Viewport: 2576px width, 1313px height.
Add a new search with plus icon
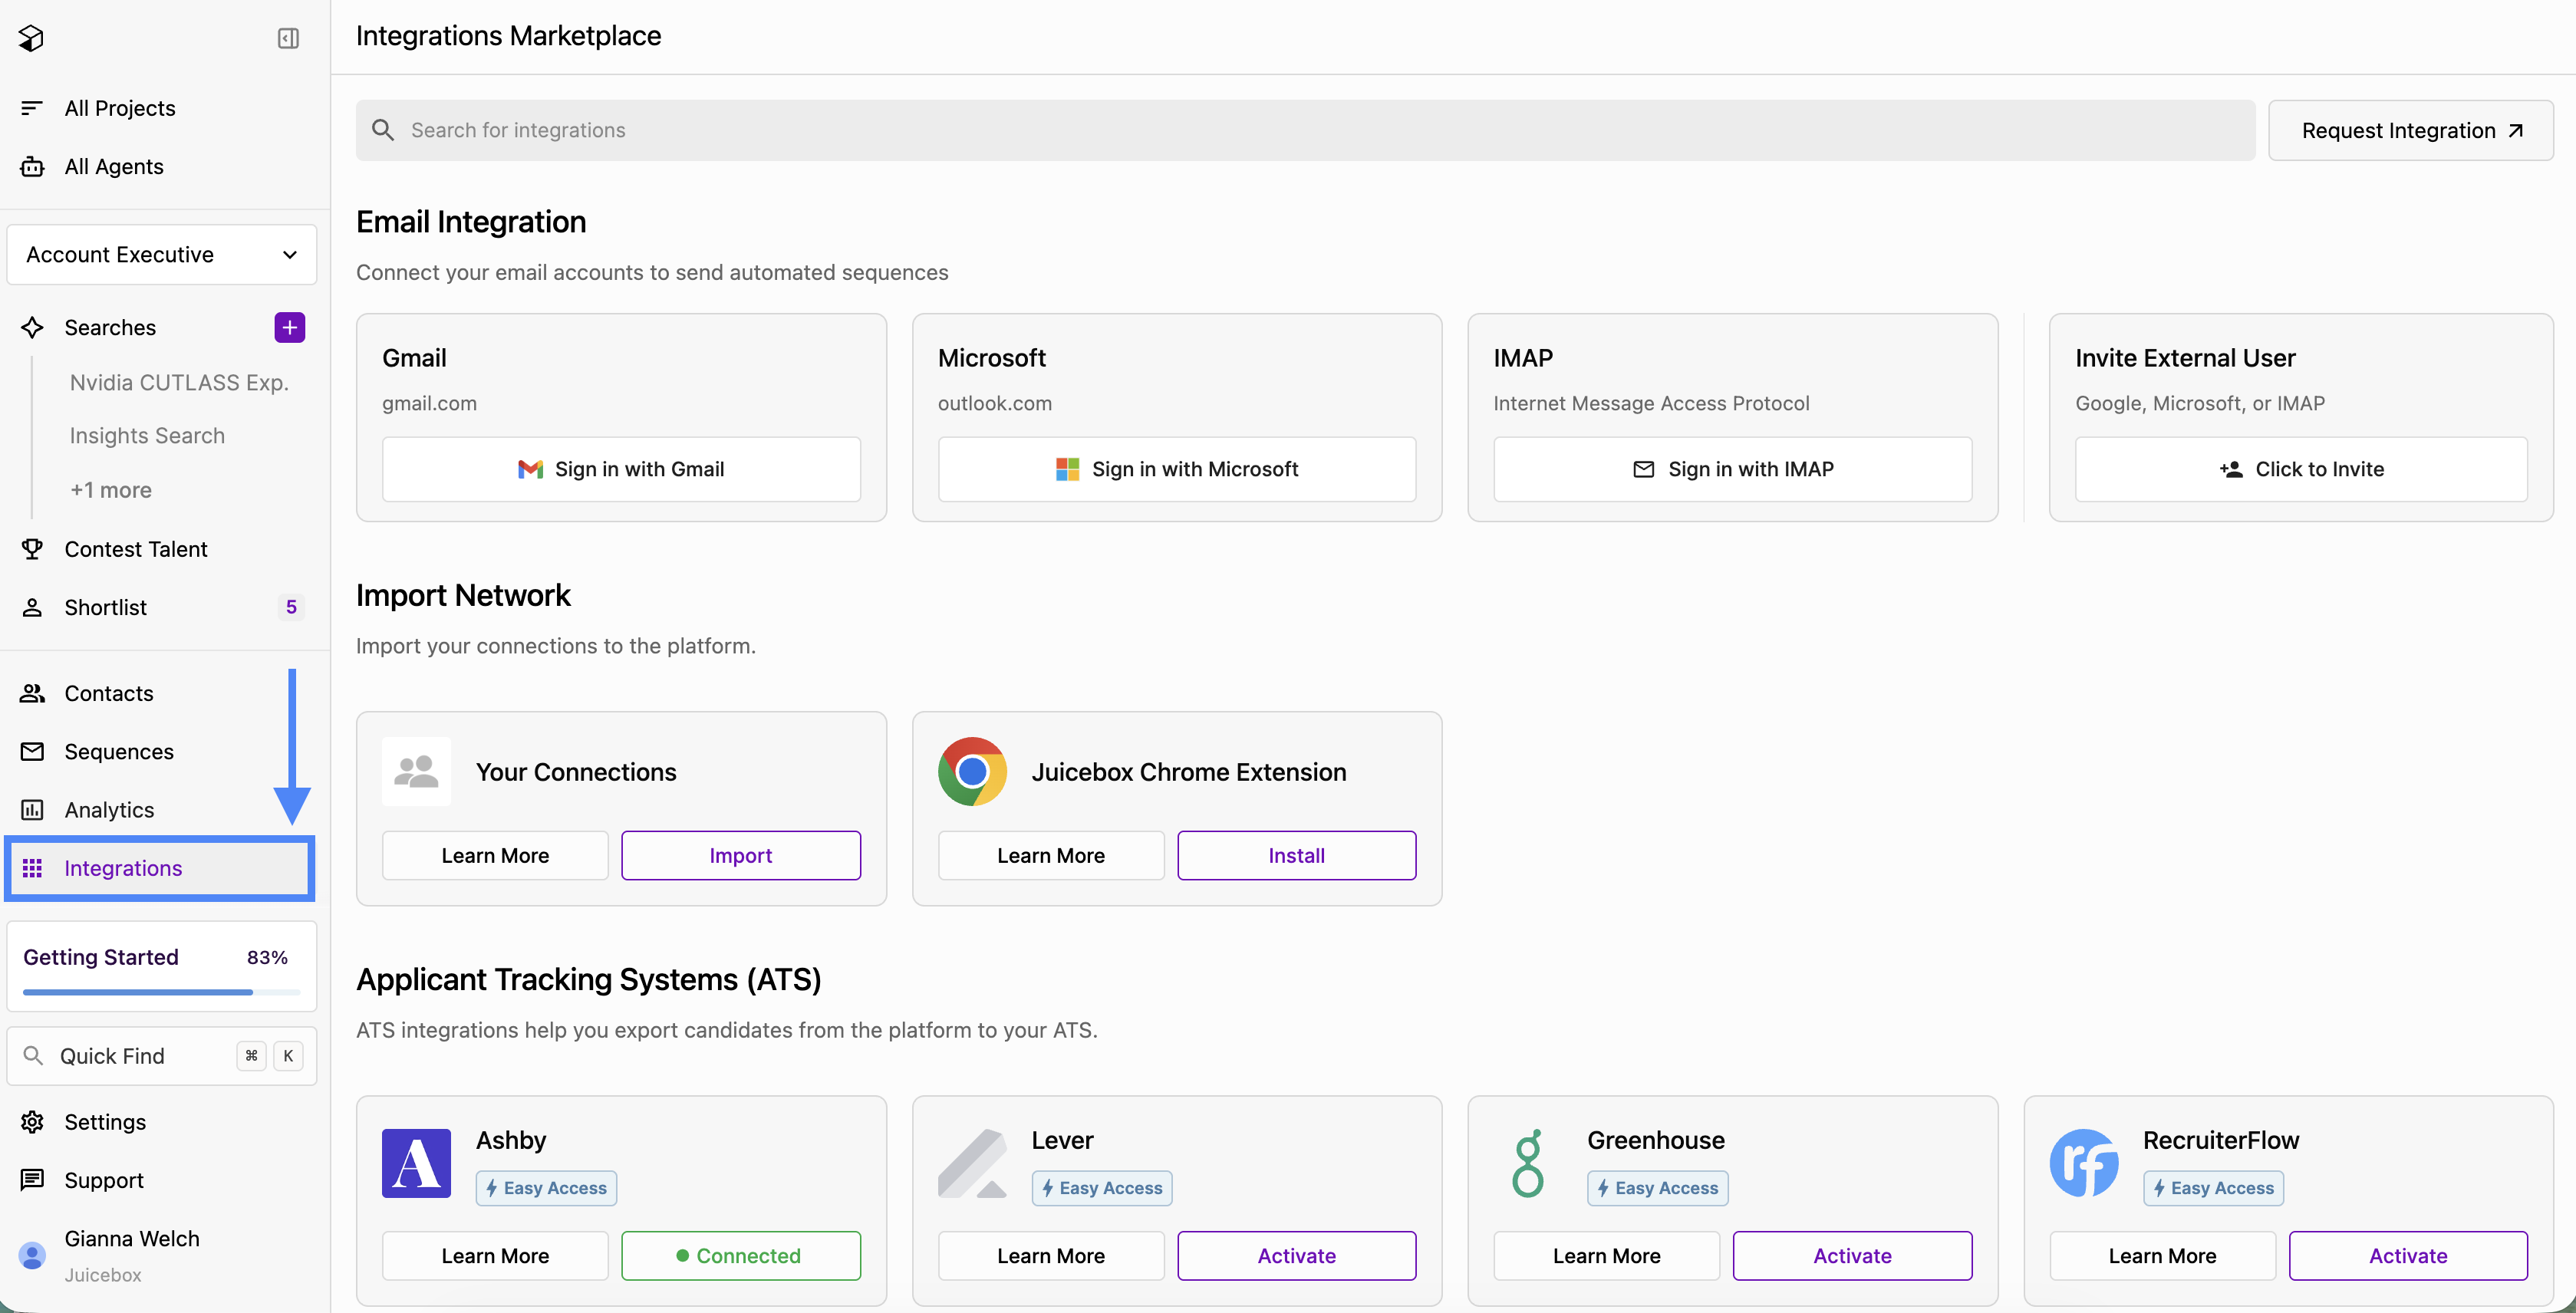290,327
